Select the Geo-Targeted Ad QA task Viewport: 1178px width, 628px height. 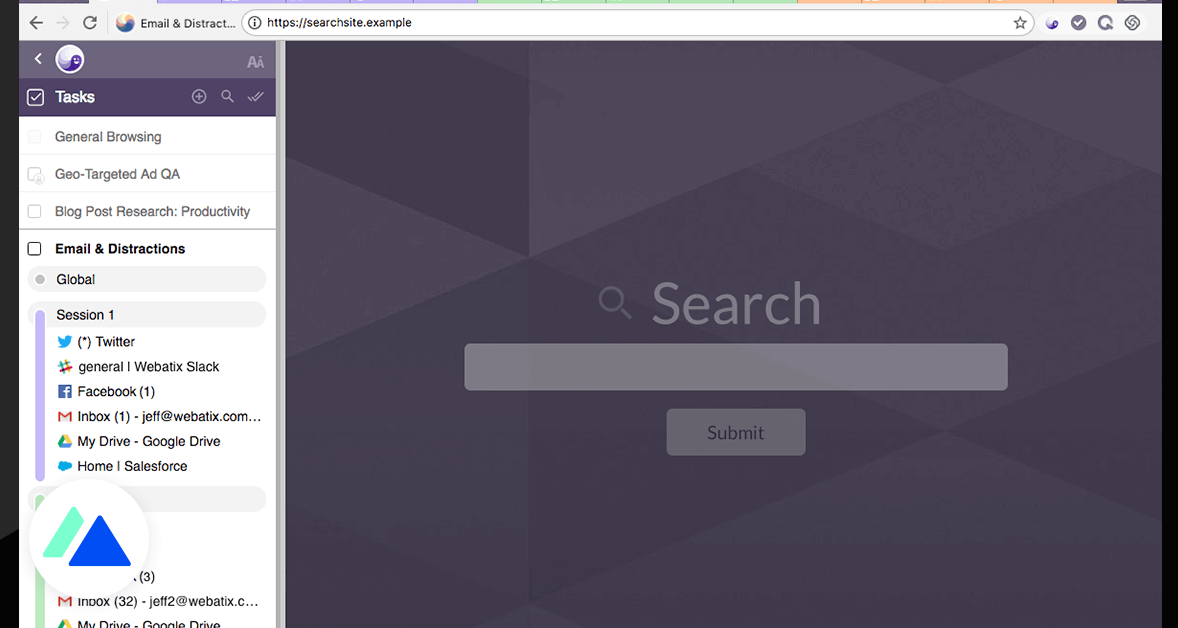tap(117, 174)
